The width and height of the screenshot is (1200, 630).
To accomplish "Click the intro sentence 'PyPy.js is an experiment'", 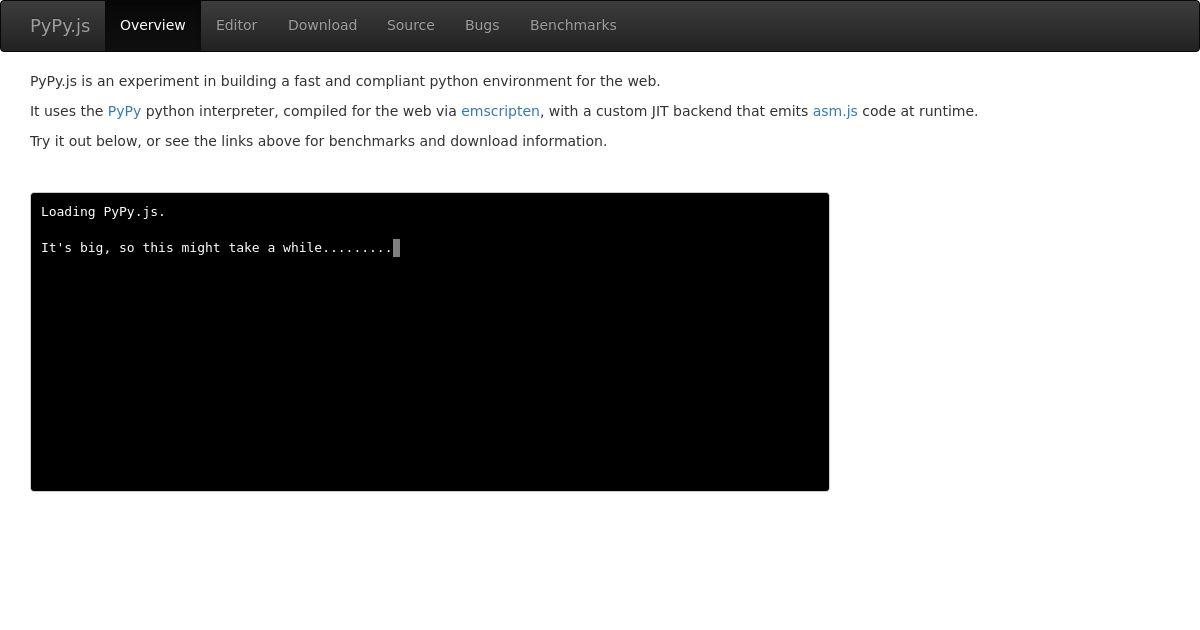I will pyautogui.click(x=345, y=81).
